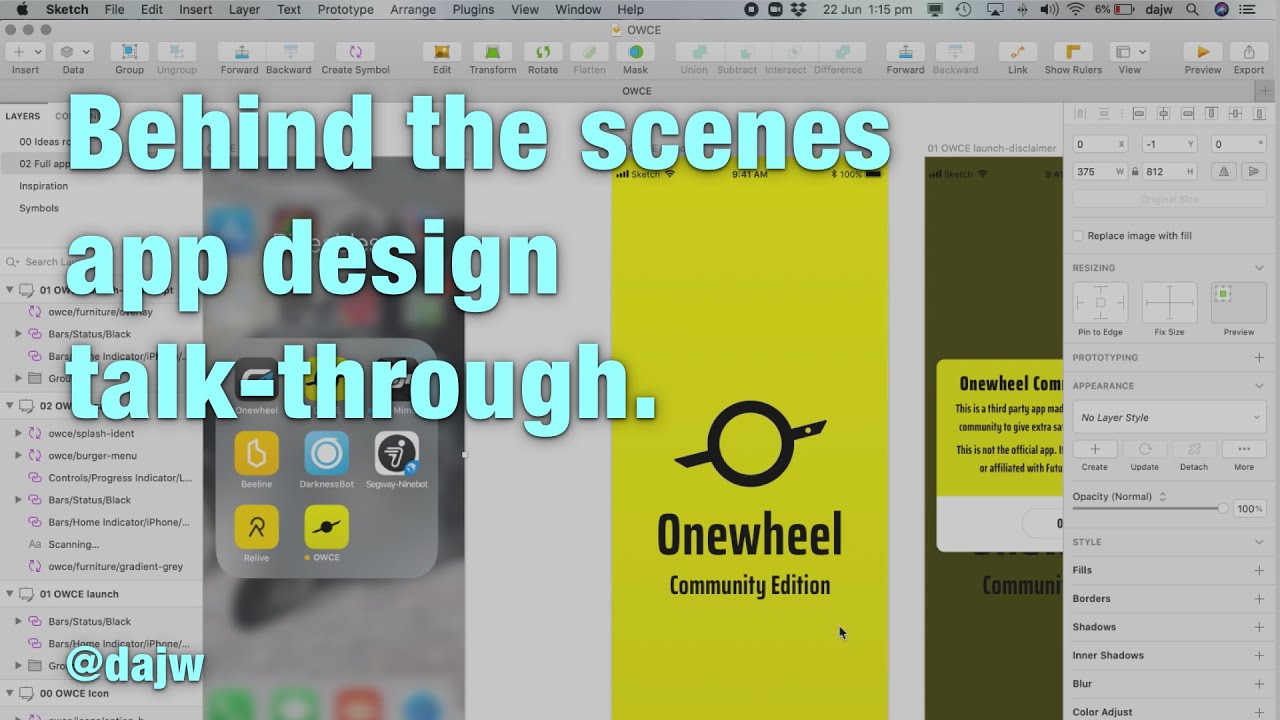This screenshot has width=1280, height=720.
Task: Toggle Show Rulers in the toolbar
Action: pyautogui.click(x=1073, y=52)
